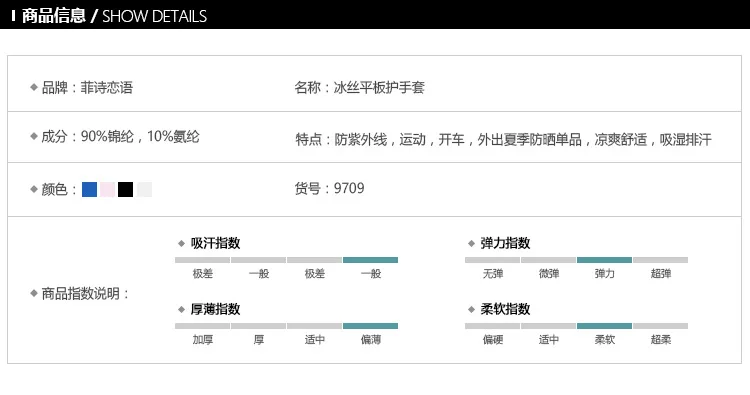Click the product name 冰丝平板护手套
This screenshot has width=750, height=395.
(x=379, y=88)
